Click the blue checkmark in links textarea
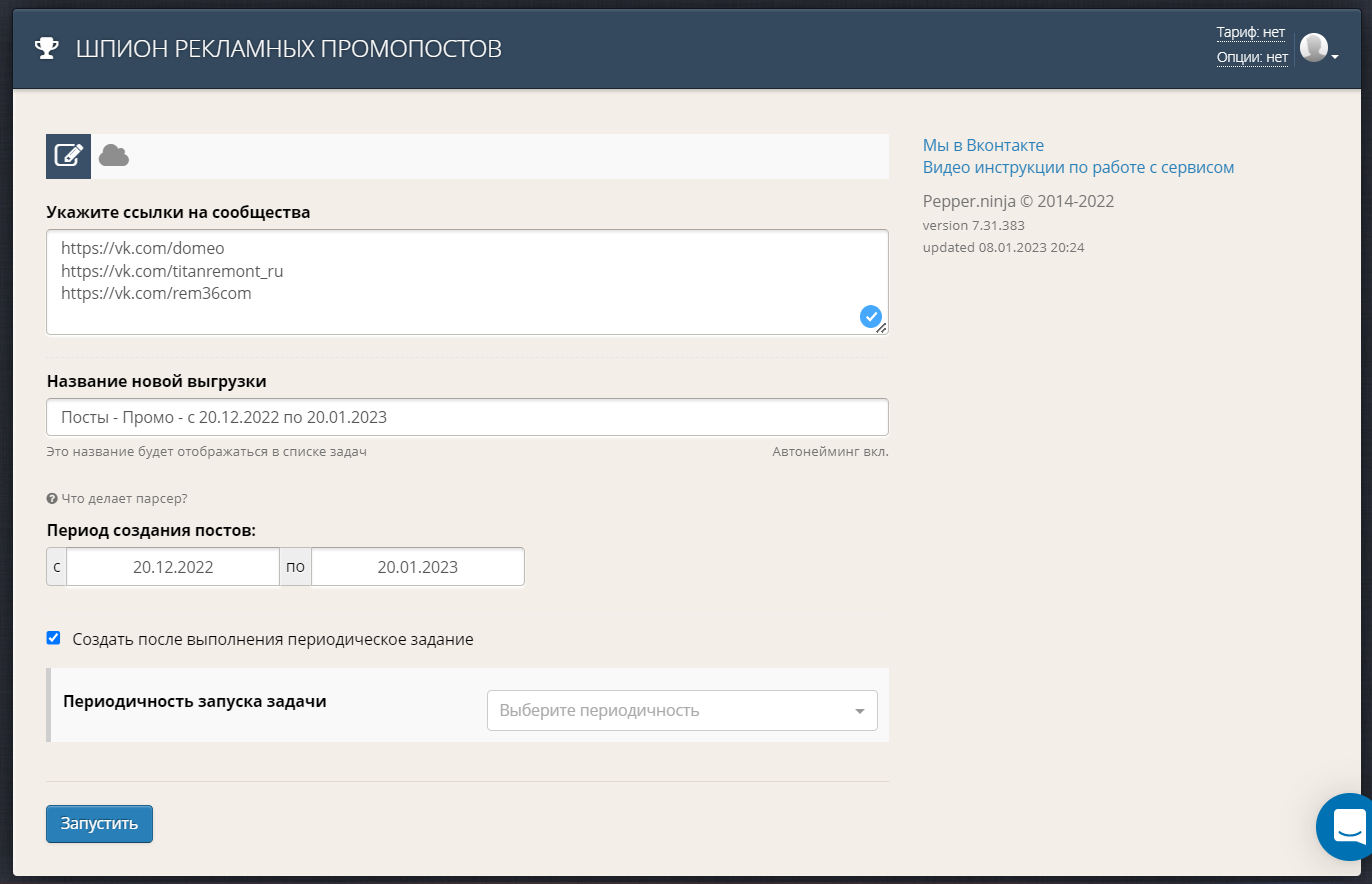Image resolution: width=1372 pixels, height=884 pixels. pos(870,316)
